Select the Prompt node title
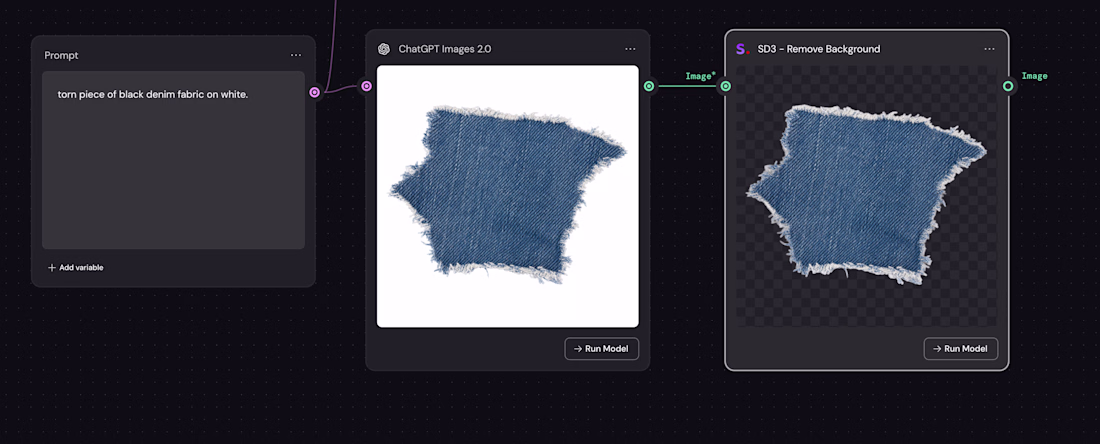1100x444 pixels. (62, 55)
